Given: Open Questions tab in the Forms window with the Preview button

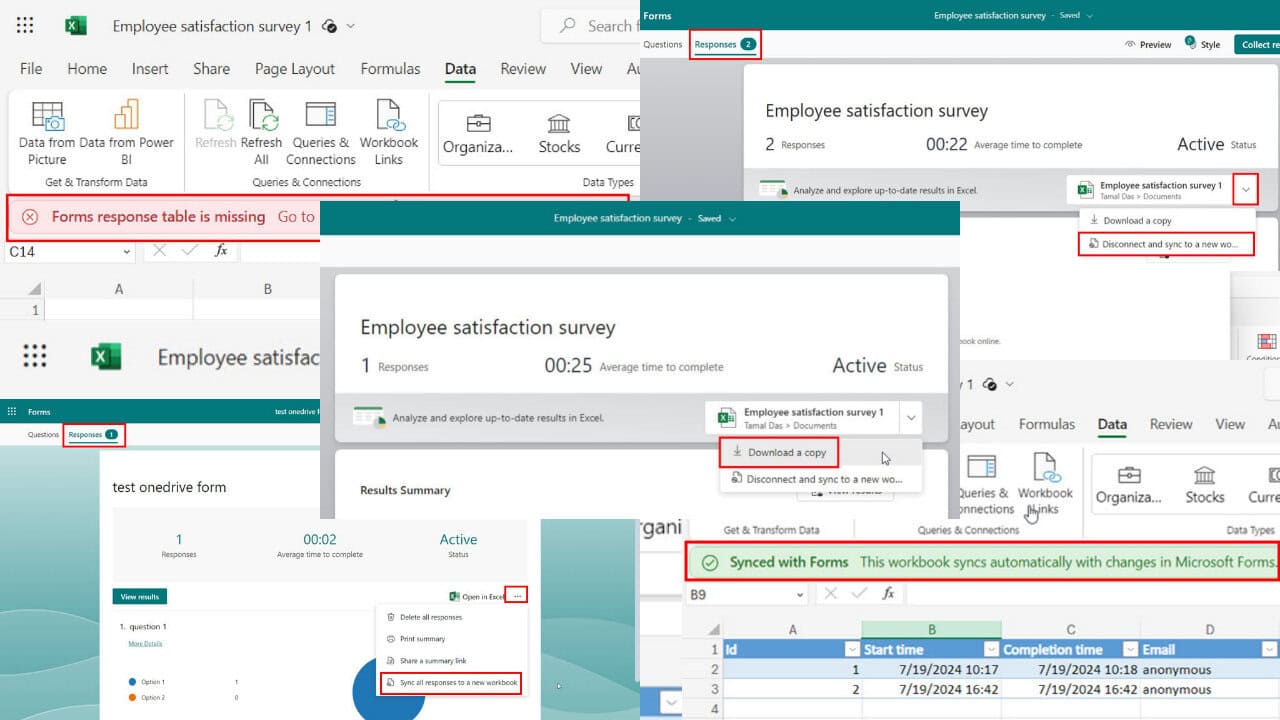Looking at the screenshot, I should click(x=662, y=44).
